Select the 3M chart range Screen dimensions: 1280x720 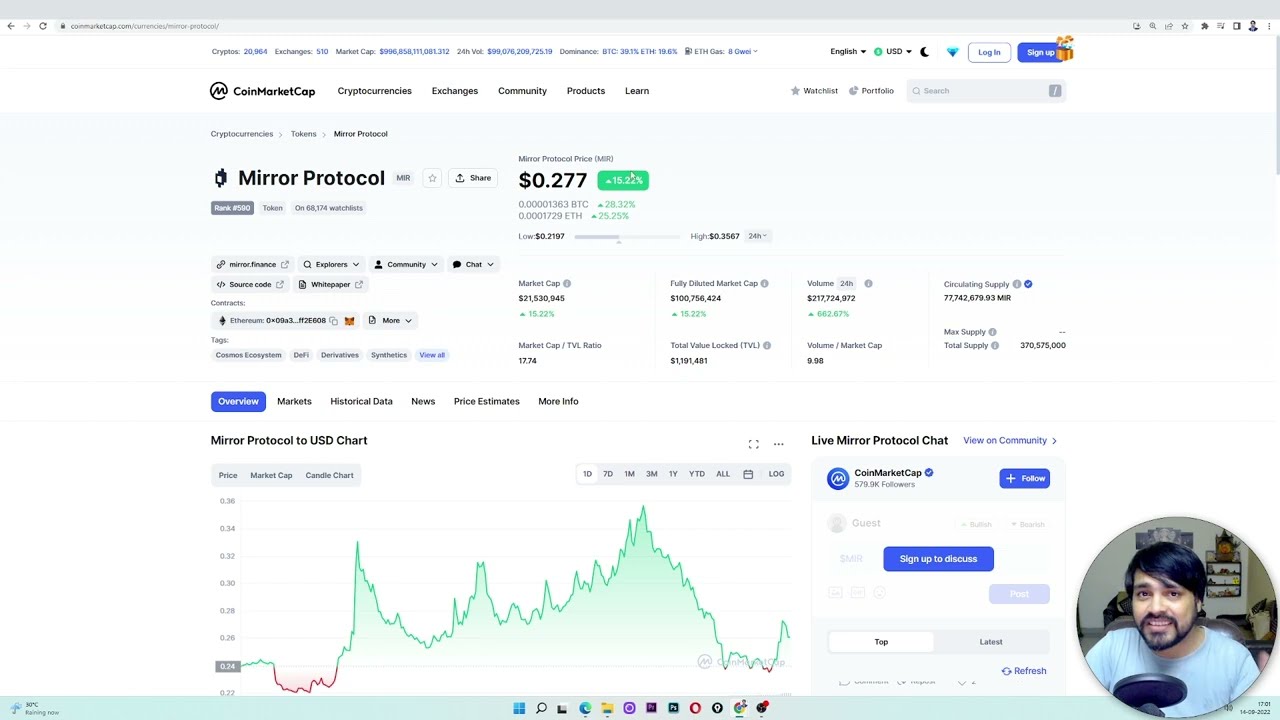tap(652, 474)
